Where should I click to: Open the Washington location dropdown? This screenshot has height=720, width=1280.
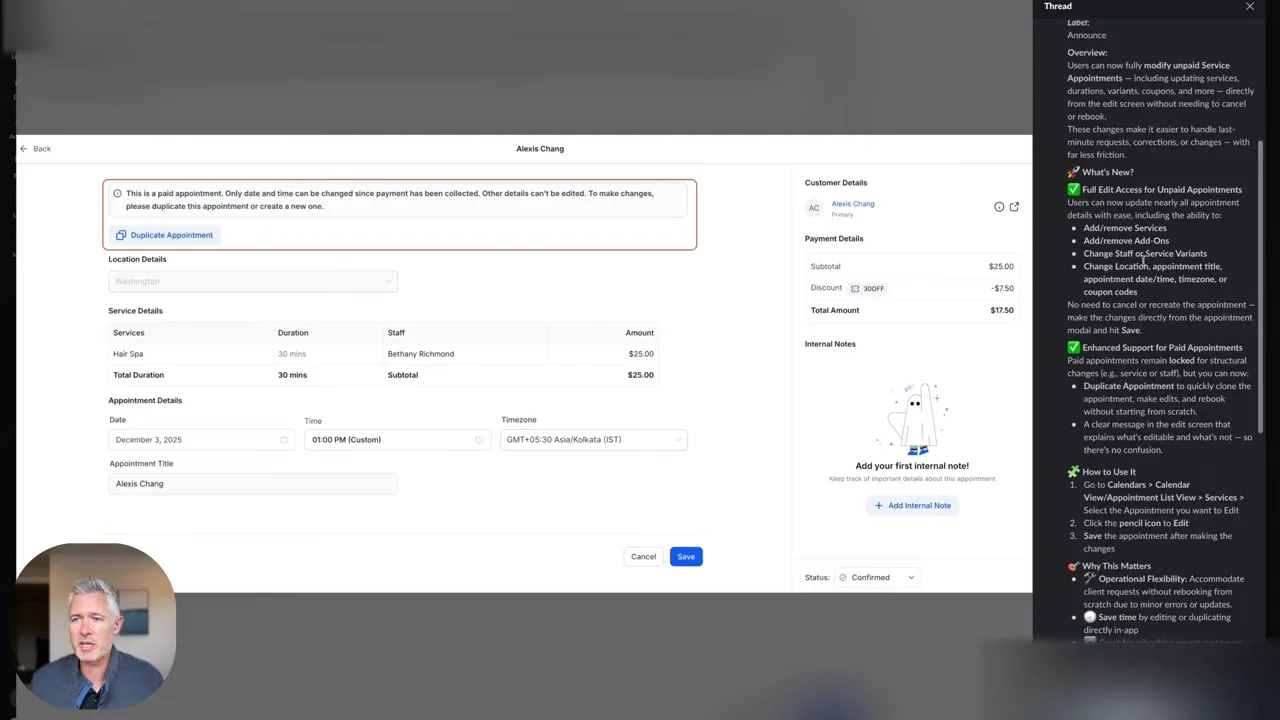click(x=253, y=281)
